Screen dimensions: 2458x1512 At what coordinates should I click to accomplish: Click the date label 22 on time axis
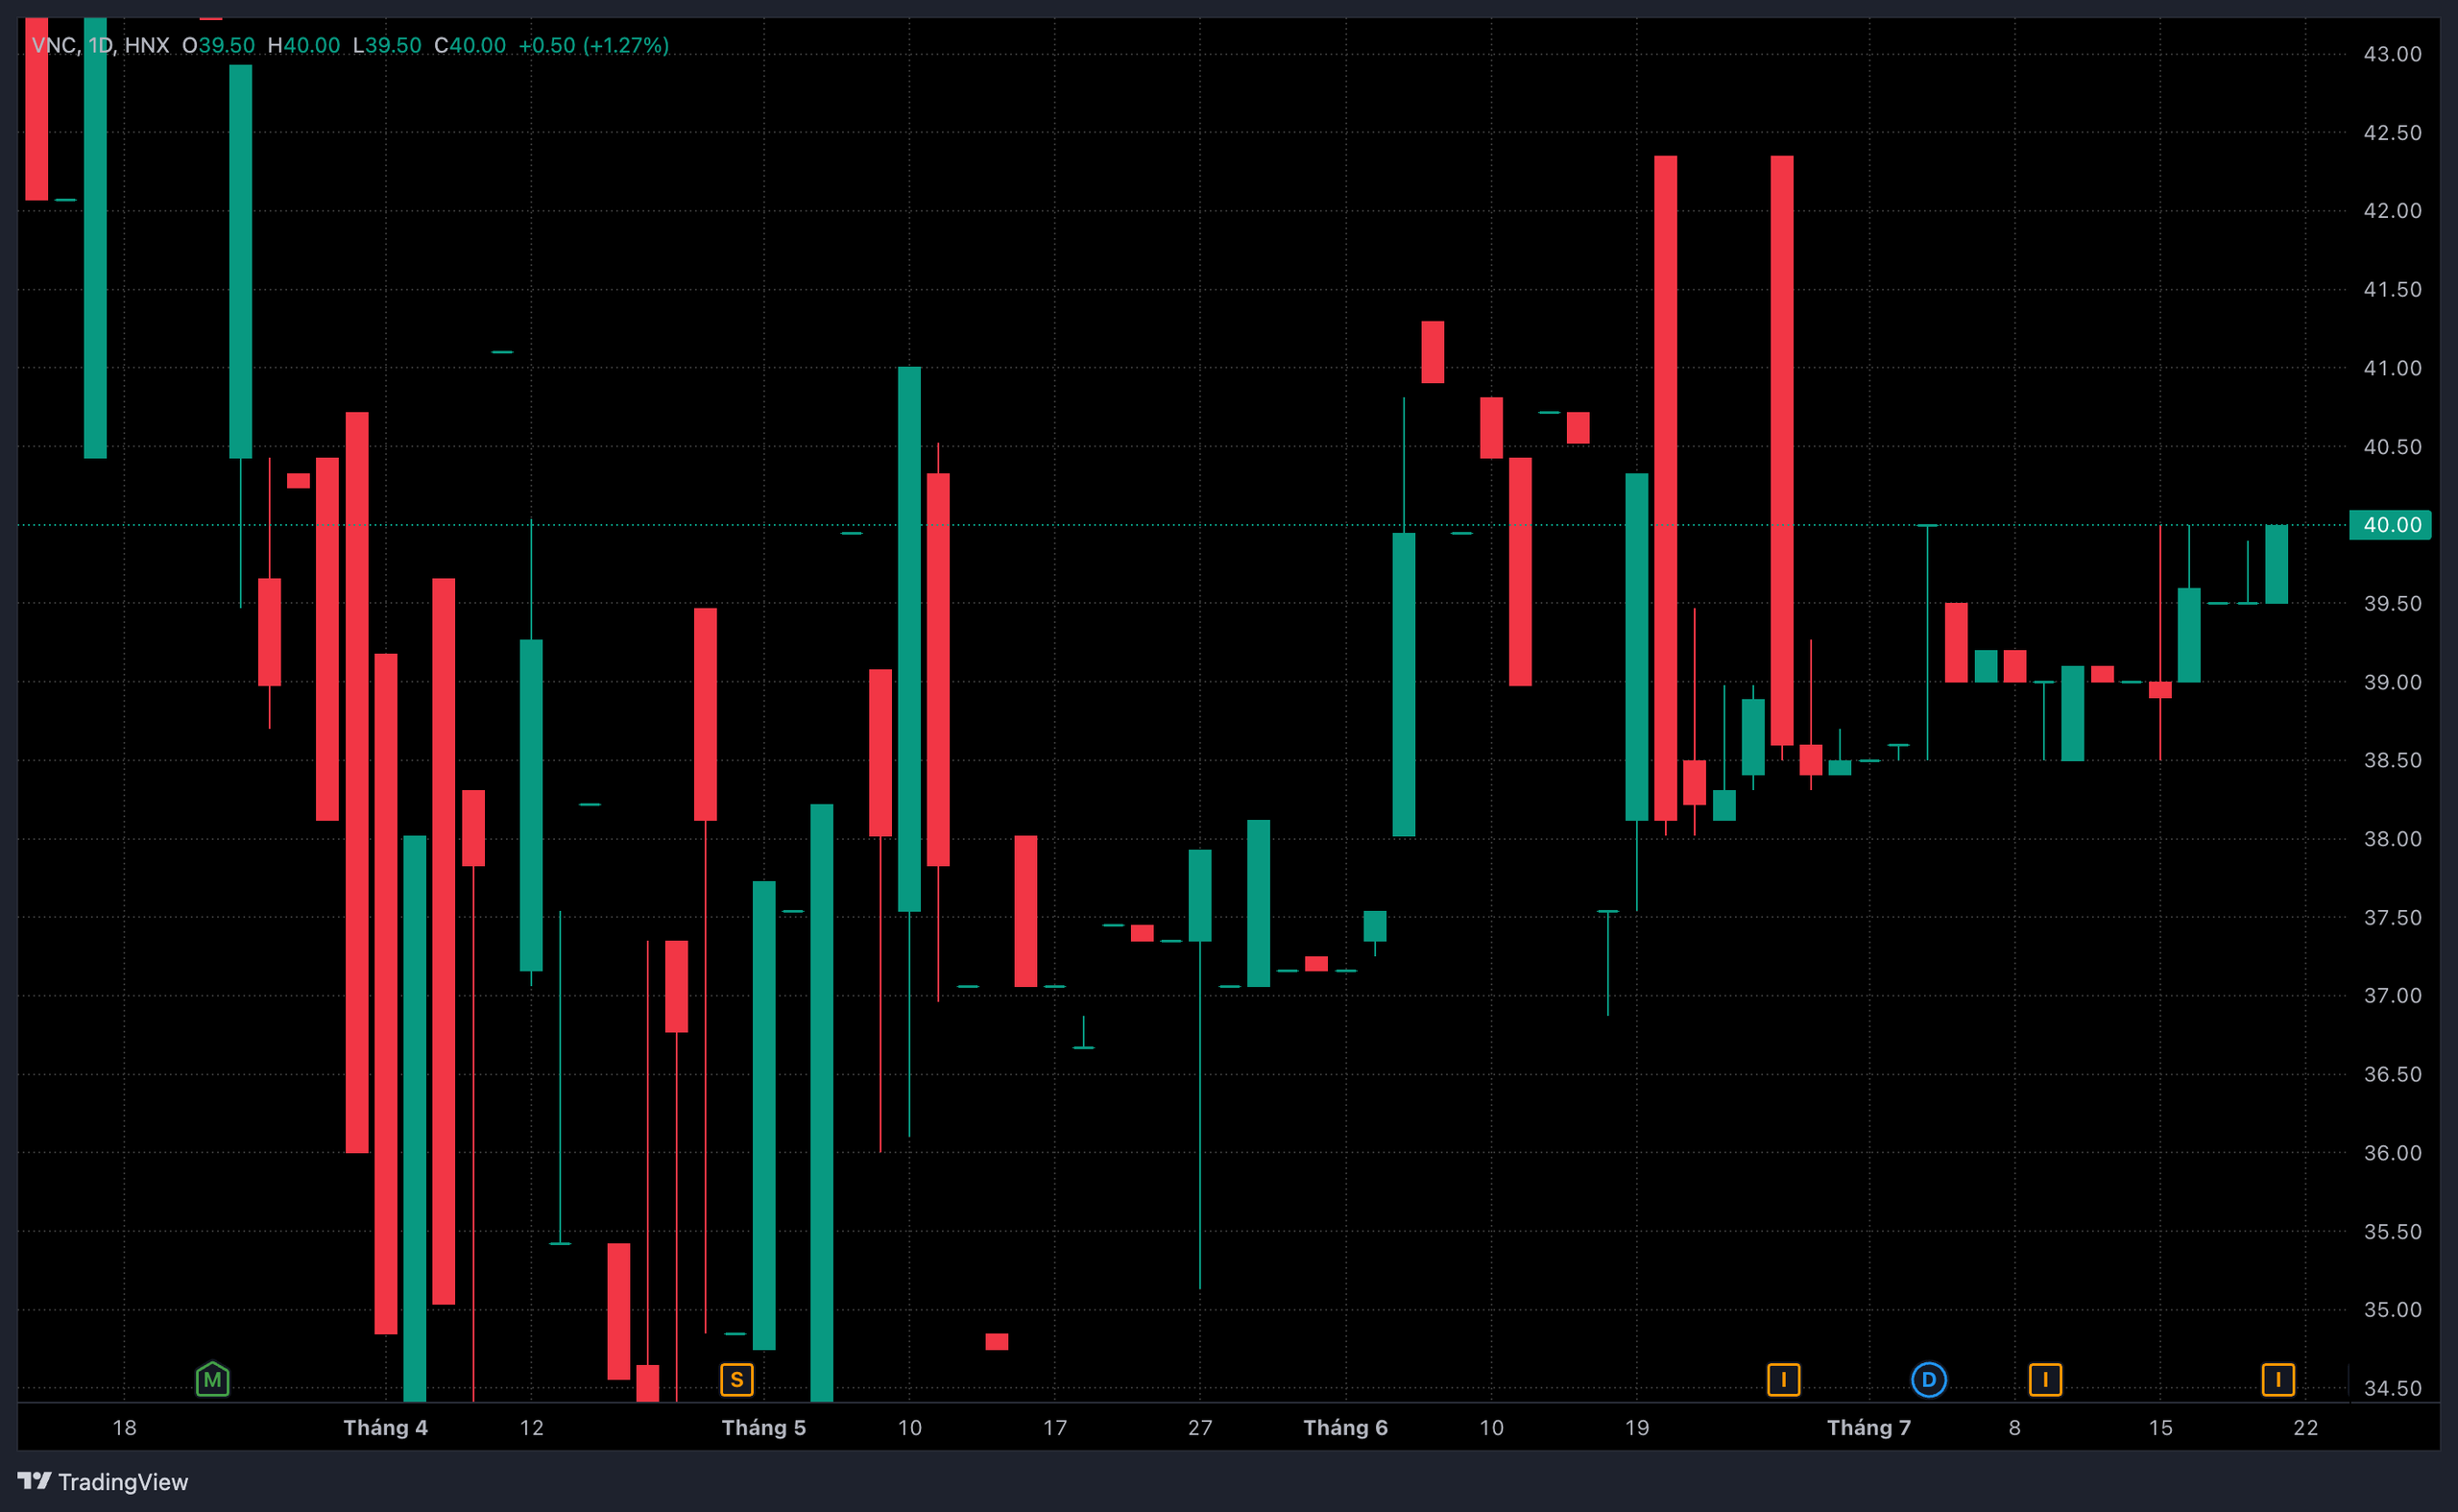2306,1427
